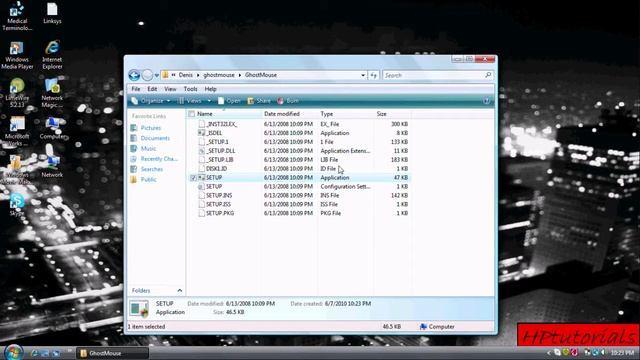640x360 pixels.
Task: Select the SETUP Configuration Settings file icon
Action: 202,187
